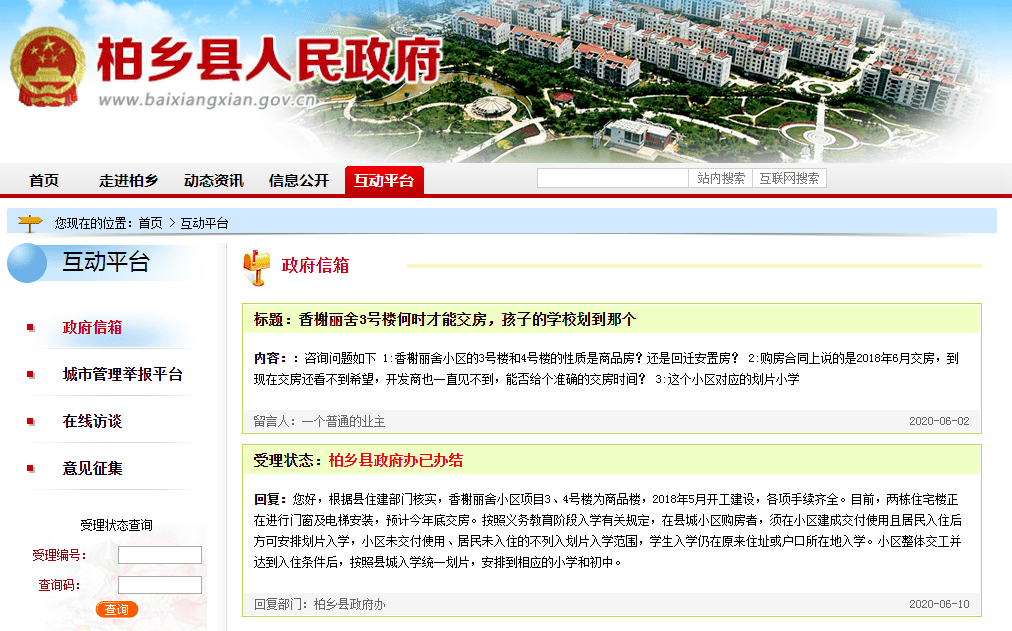
Task: Click the reply date 2020-06-10
Action: [939, 605]
